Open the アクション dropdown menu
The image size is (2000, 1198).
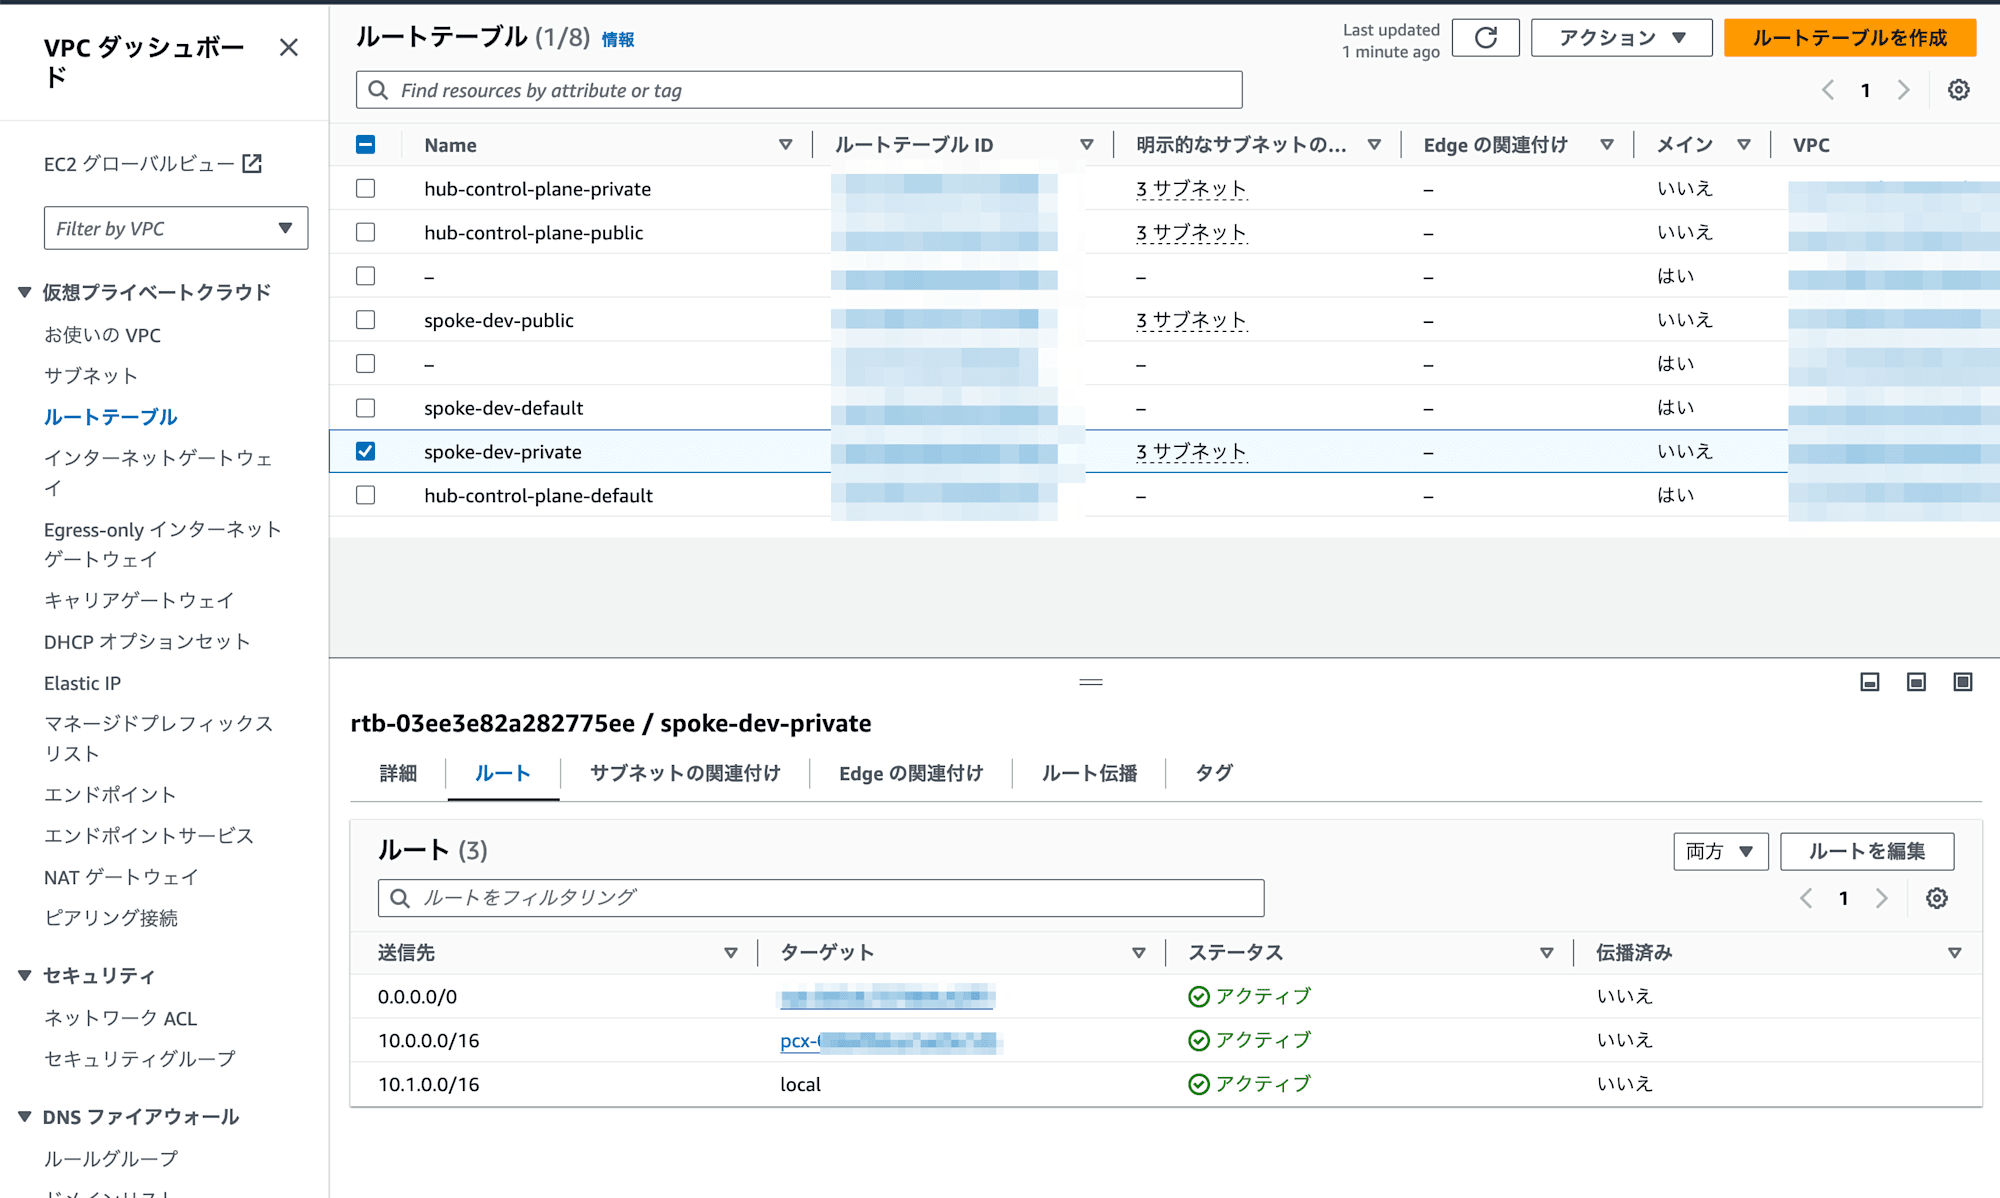1621,38
